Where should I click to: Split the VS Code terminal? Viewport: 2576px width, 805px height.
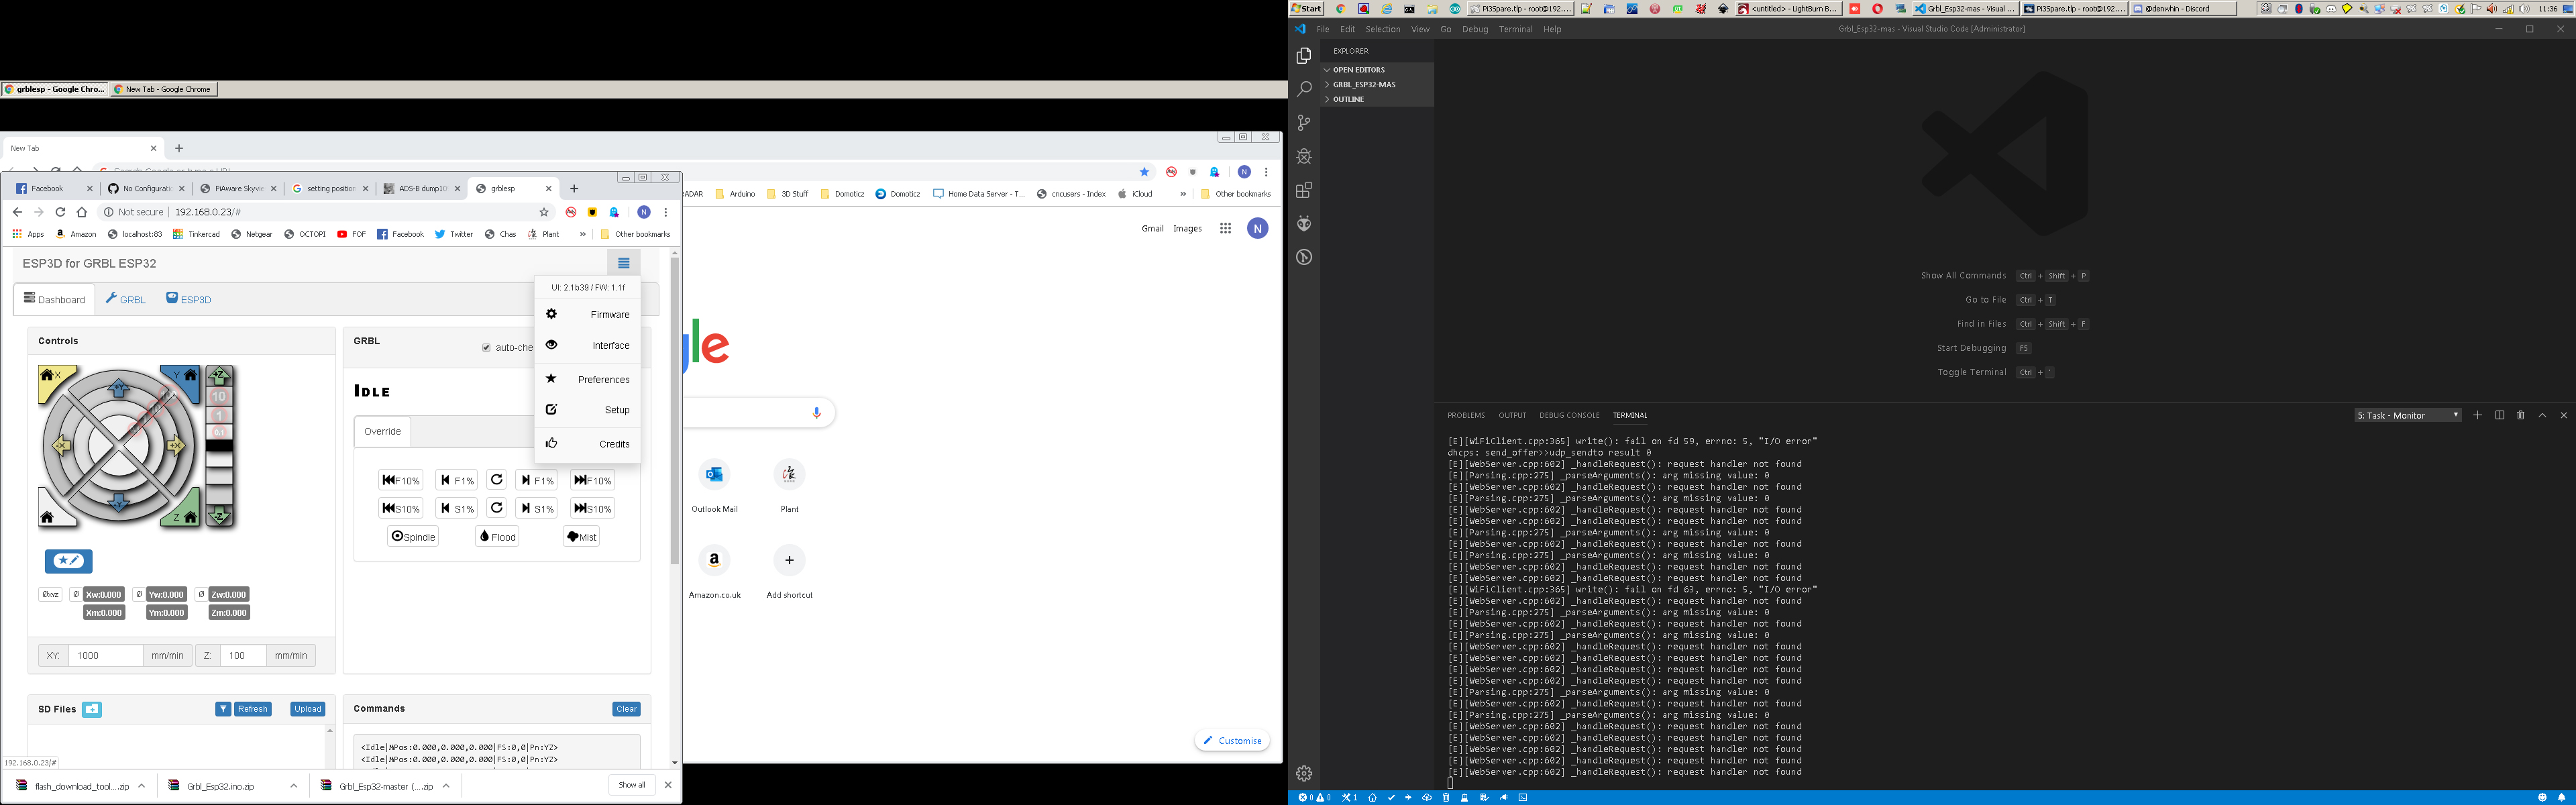coord(2499,415)
